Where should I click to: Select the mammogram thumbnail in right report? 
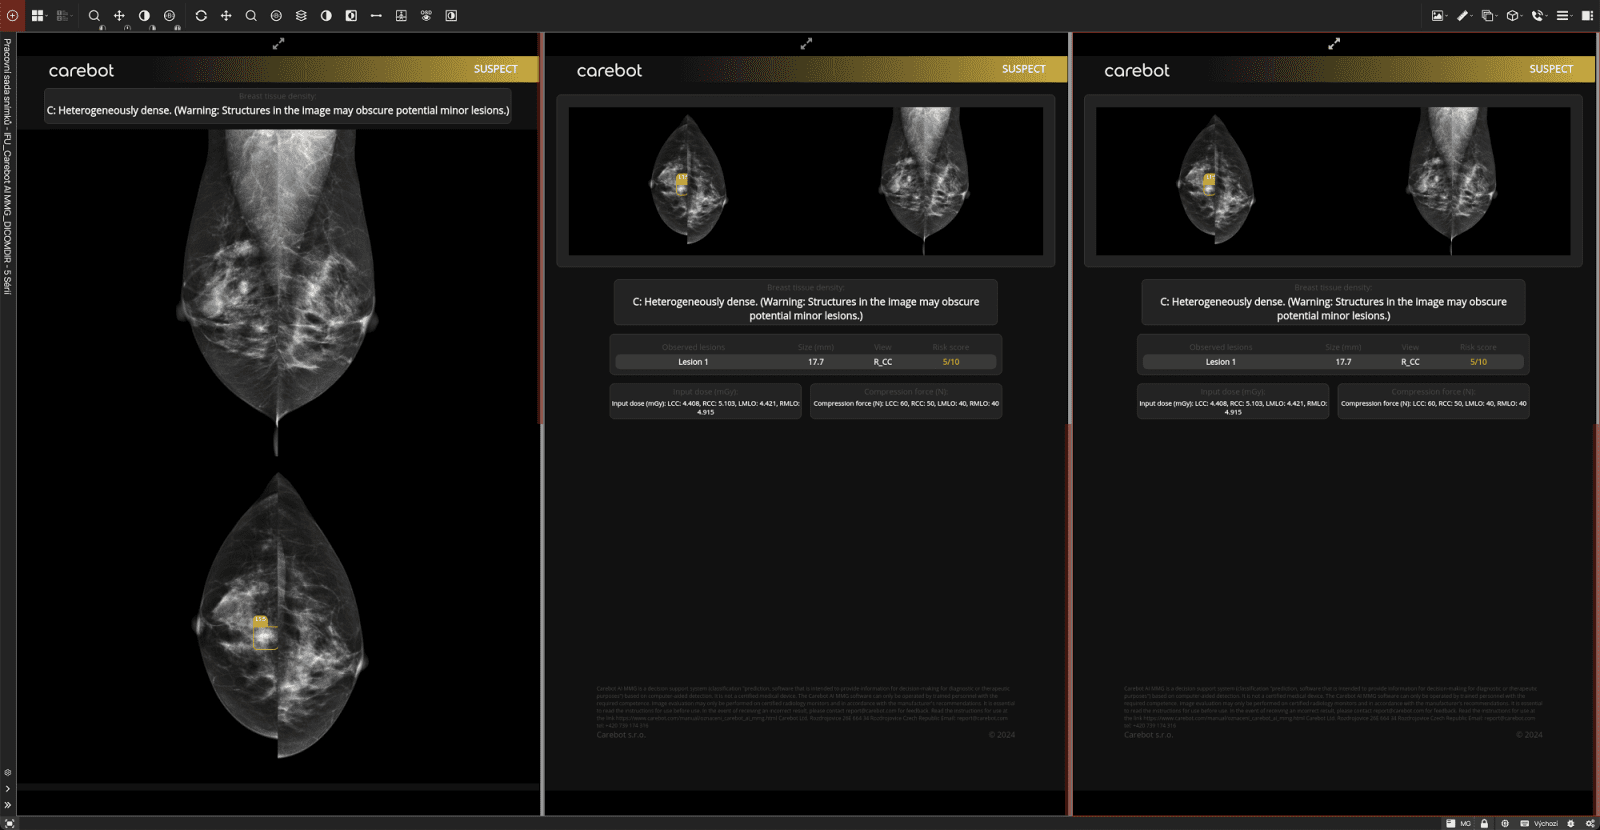pyautogui.click(x=1333, y=181)
